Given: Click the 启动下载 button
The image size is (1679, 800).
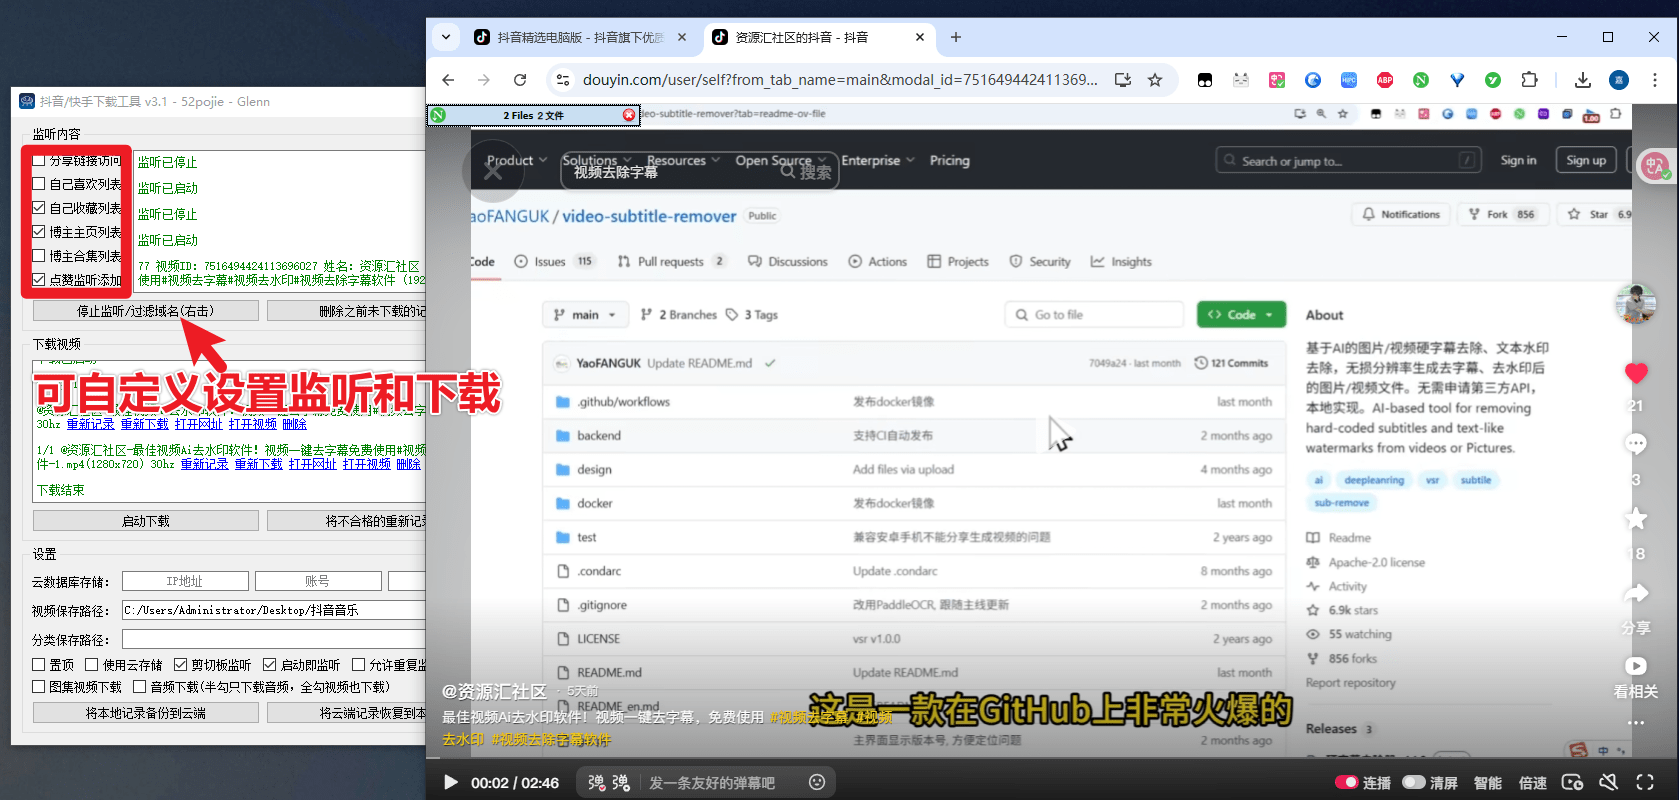Looking at the screenshot, I should tap(146, 521).
